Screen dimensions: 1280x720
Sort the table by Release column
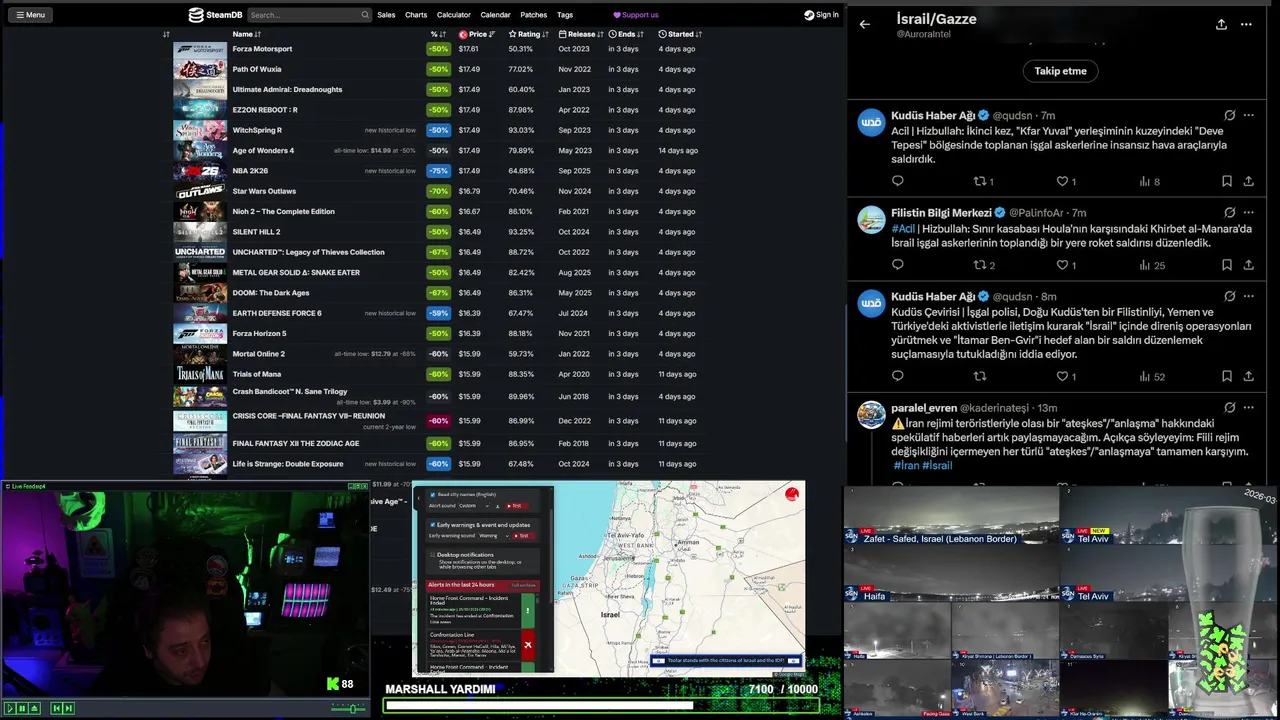point(581,34)
